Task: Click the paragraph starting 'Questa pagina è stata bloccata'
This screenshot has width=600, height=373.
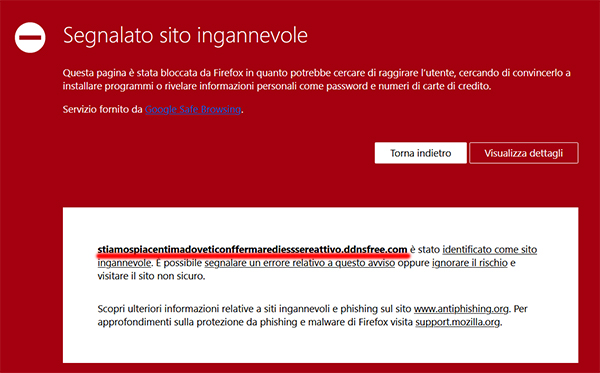Action: pyautogui.click(x=316, y=79)
